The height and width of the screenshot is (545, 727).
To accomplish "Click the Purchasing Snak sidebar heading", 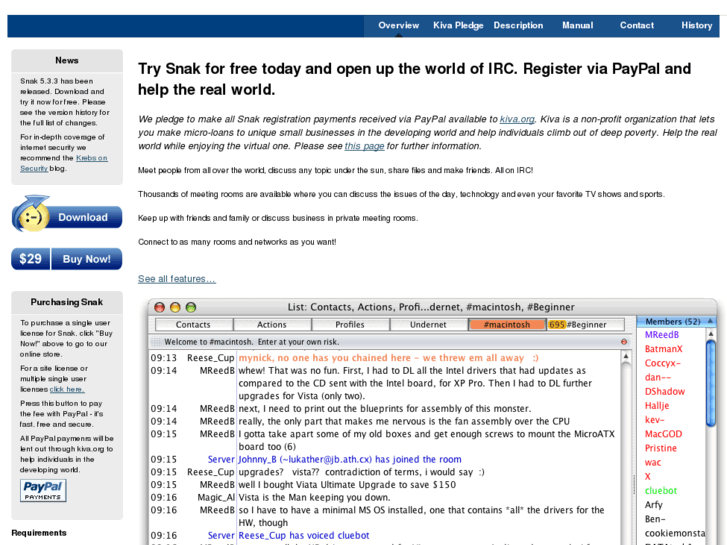I will coord(67,302).
